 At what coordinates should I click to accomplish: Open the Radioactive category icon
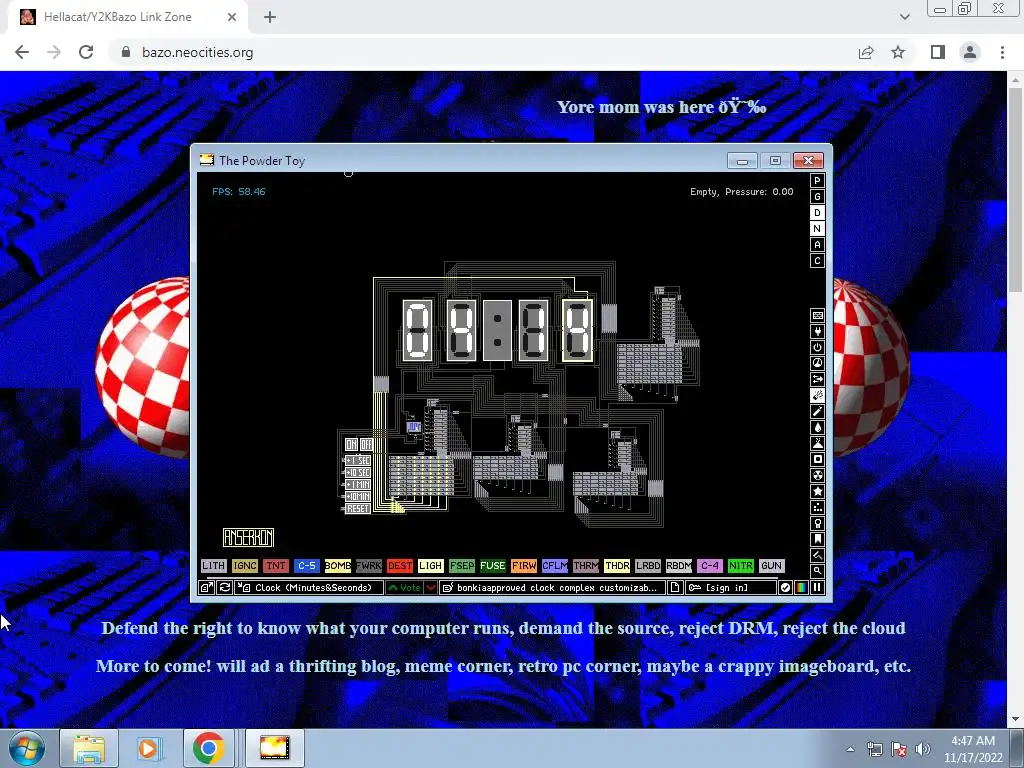pyautogui.click(x=817, y=475)
